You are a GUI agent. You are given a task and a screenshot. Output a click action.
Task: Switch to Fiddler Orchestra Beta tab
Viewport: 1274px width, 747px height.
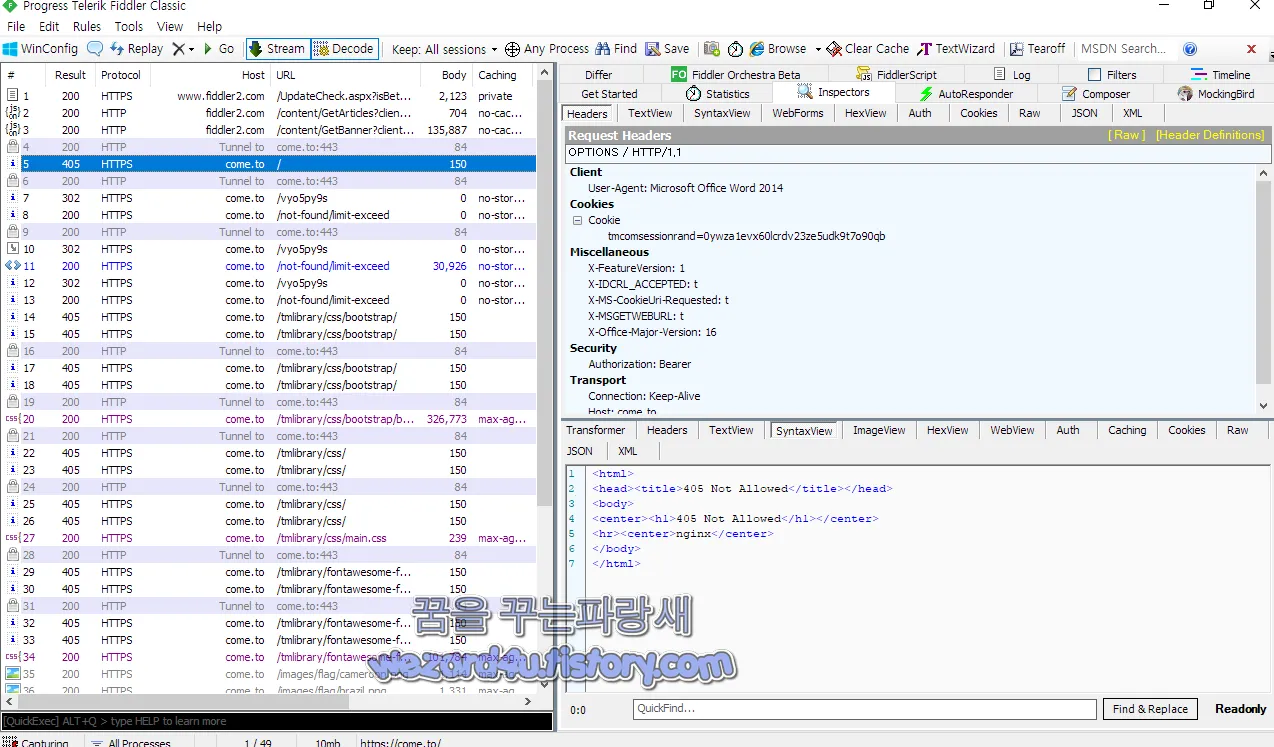tap(735, 75)
